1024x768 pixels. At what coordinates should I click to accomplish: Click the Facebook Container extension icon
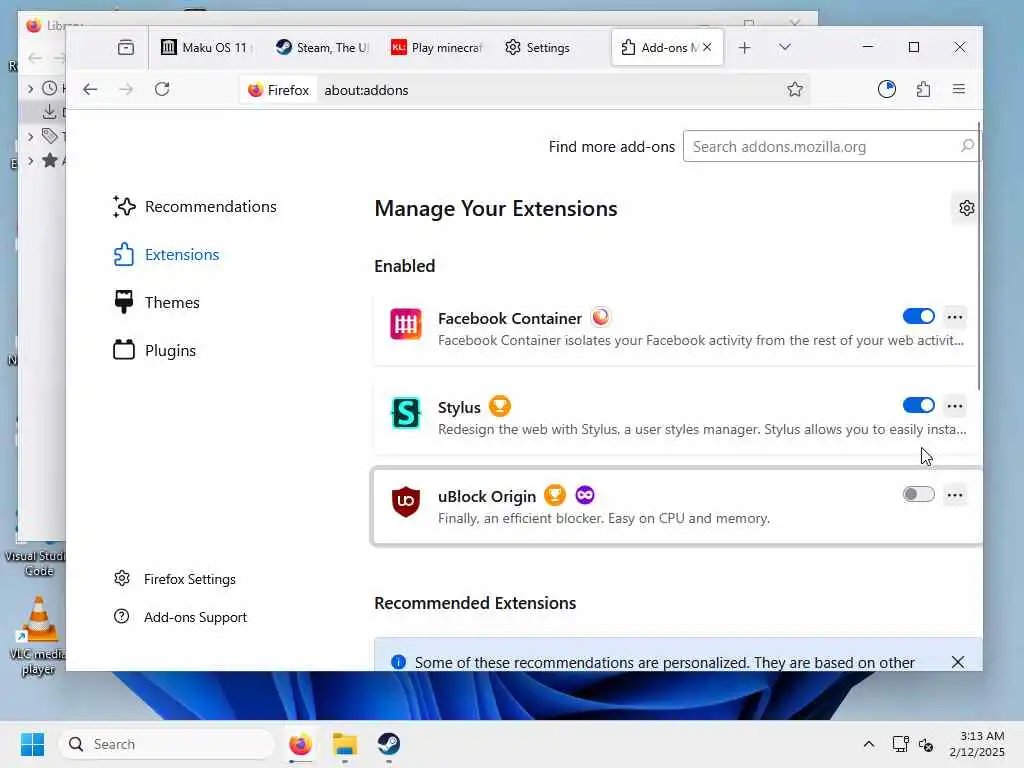tap(406, 325)
